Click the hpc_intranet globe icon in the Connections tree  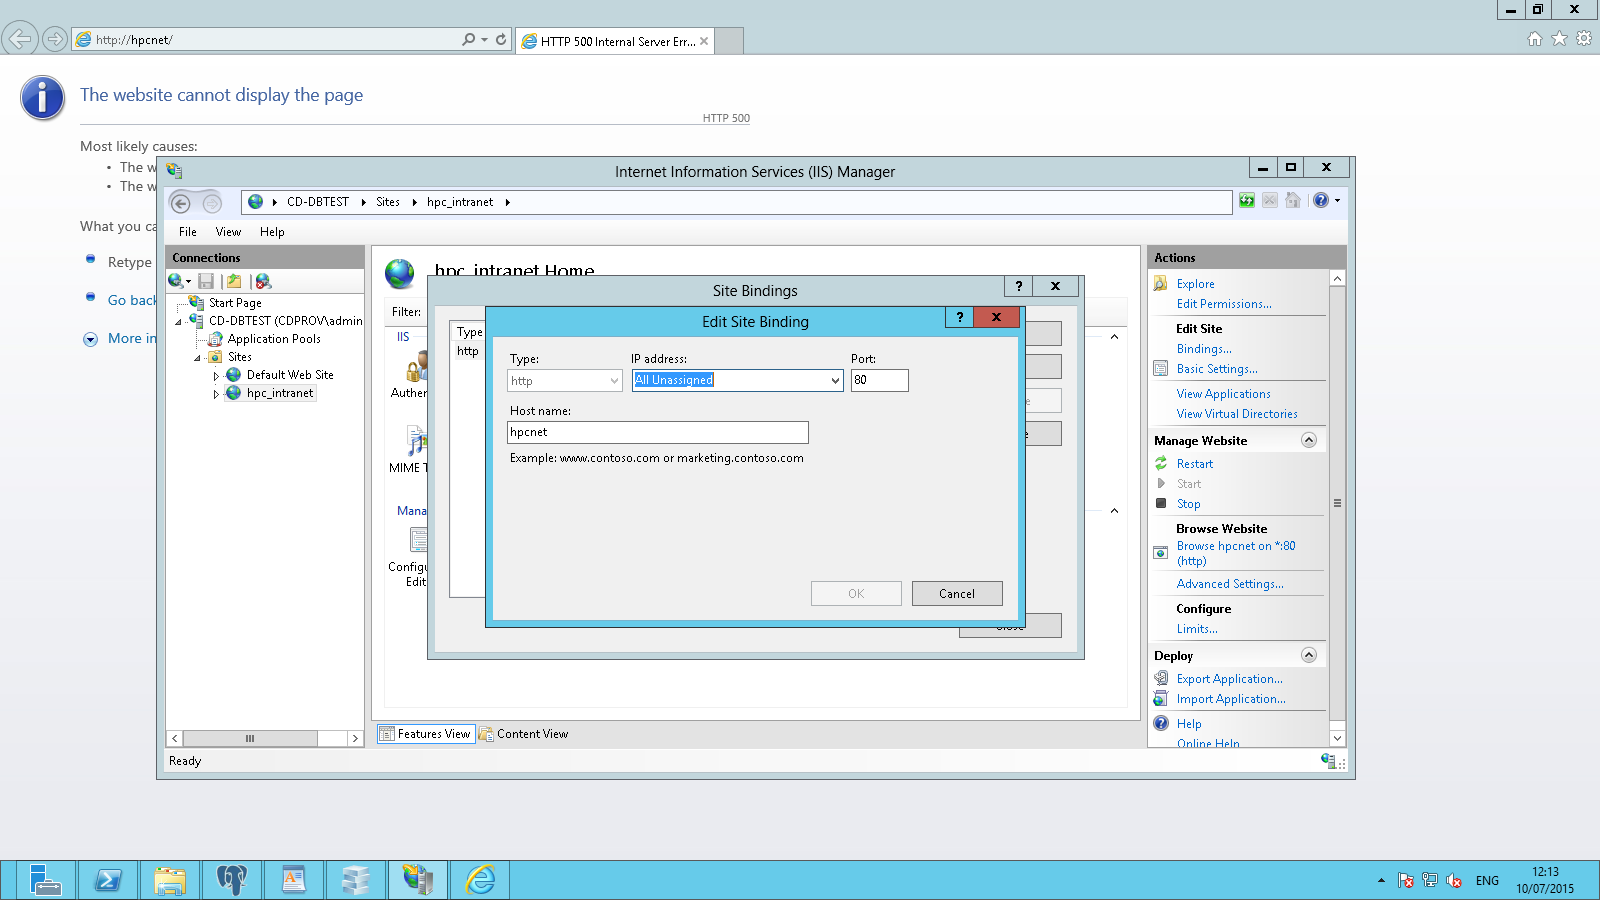[234, 393]
